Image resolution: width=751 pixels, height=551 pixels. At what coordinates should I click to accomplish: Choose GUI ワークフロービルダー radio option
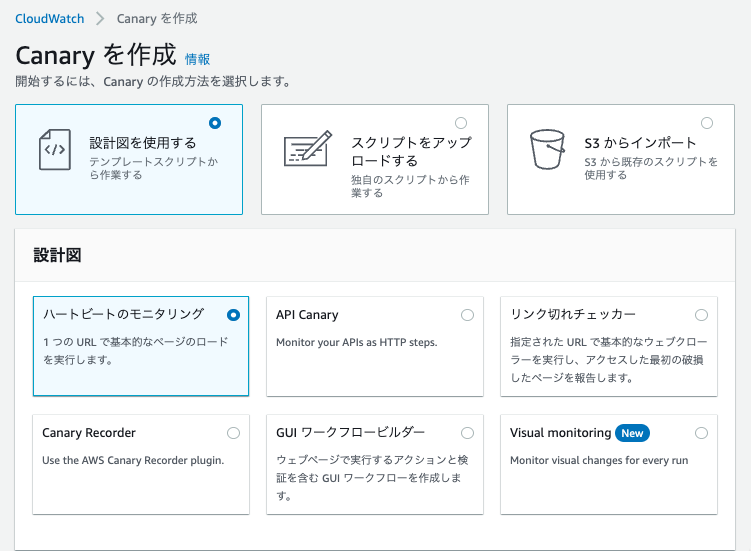[467, 433]
